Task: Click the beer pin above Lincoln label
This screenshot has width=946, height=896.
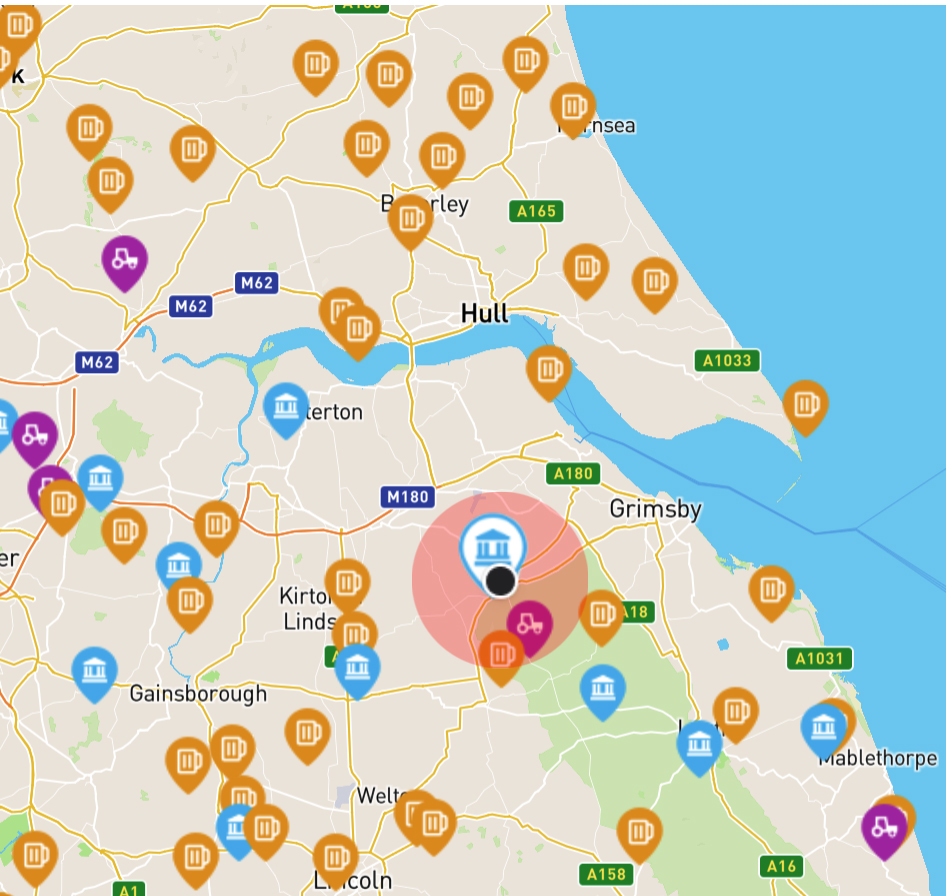Action: 336,858
